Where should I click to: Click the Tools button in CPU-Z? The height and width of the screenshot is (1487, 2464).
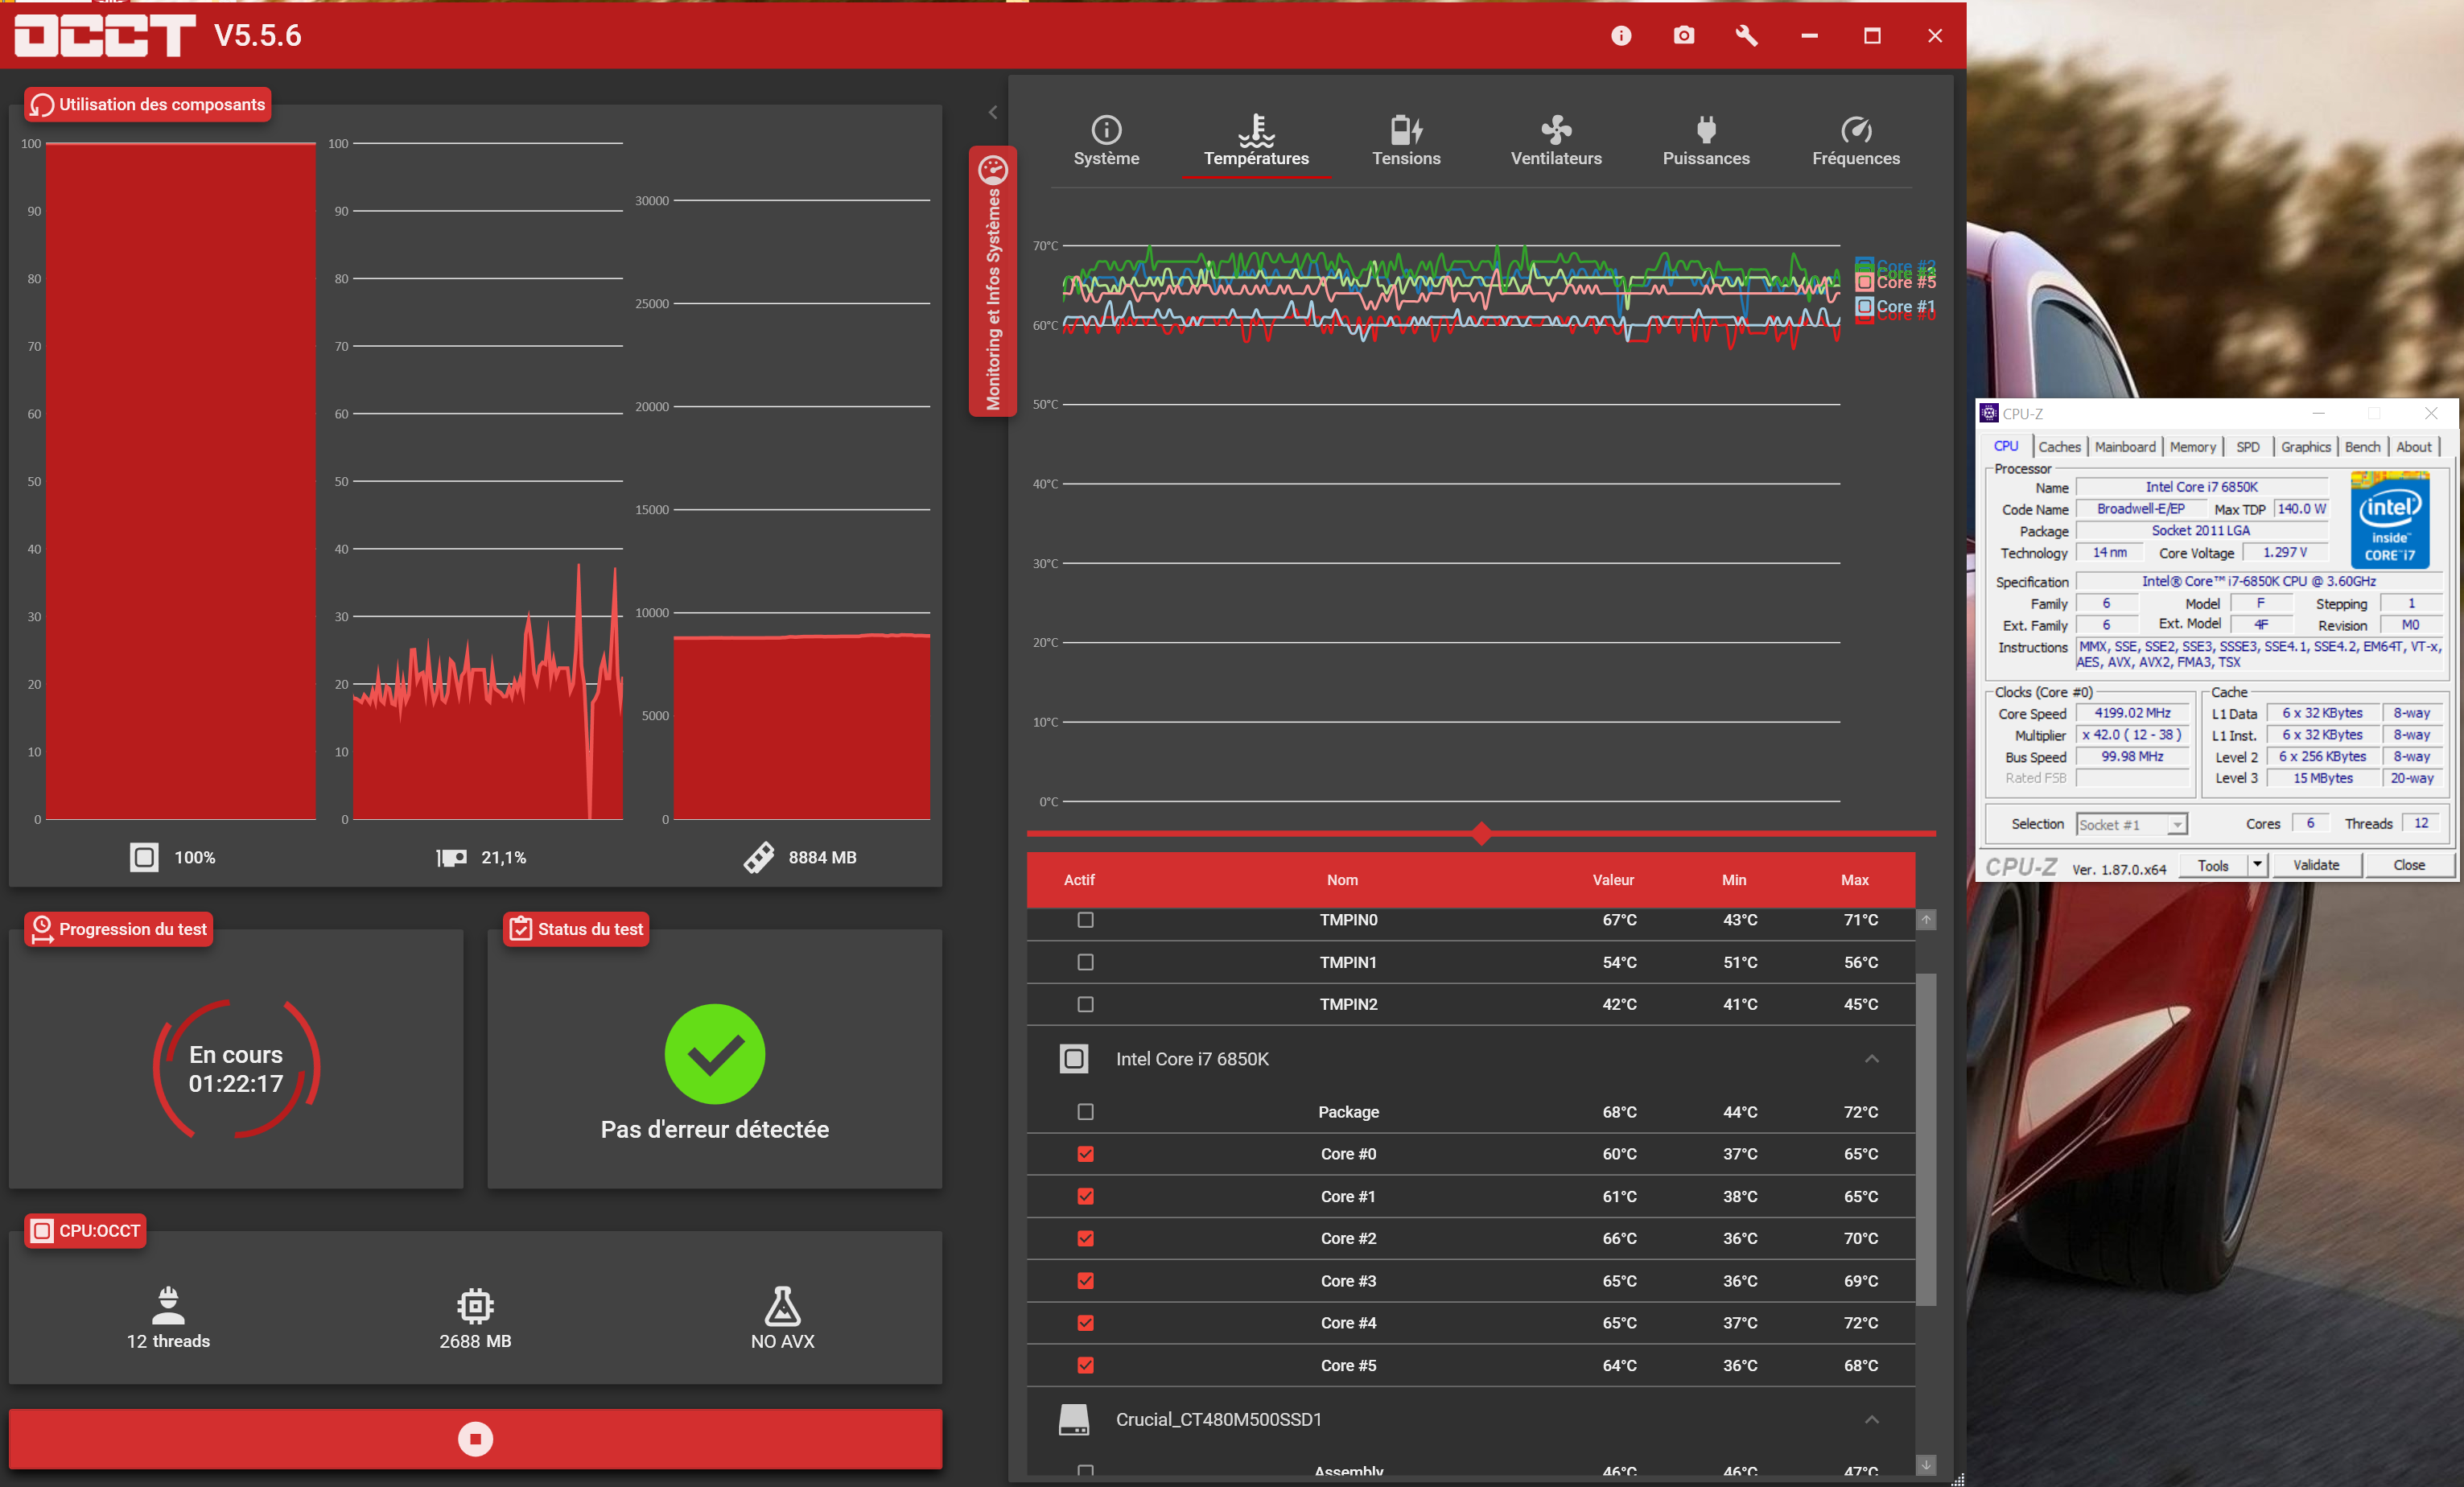2212,865
